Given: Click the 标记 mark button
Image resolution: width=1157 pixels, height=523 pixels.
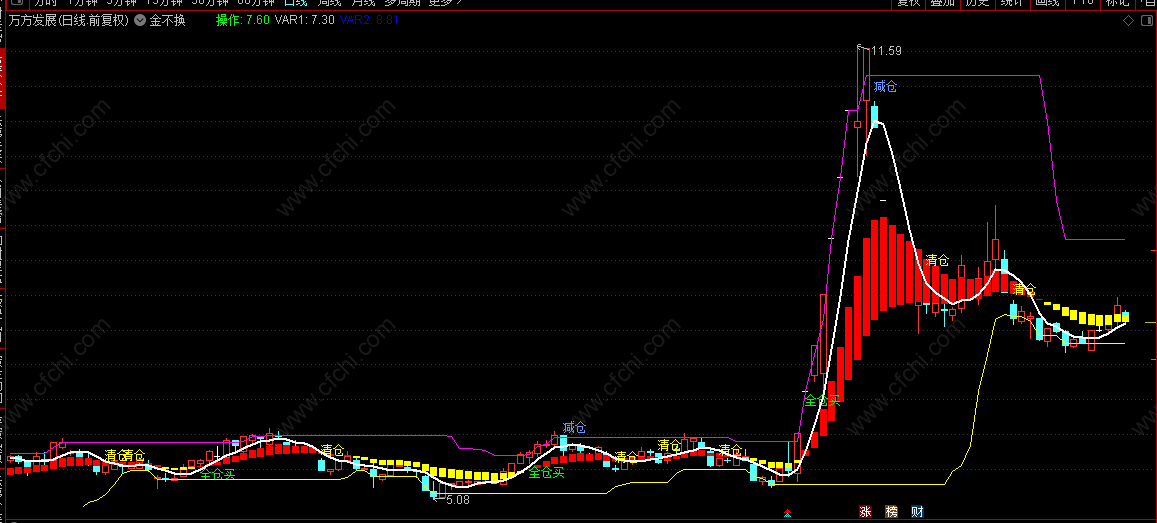Looking at the screenshot, I should pyautogui.click(x=1117, y=3).
